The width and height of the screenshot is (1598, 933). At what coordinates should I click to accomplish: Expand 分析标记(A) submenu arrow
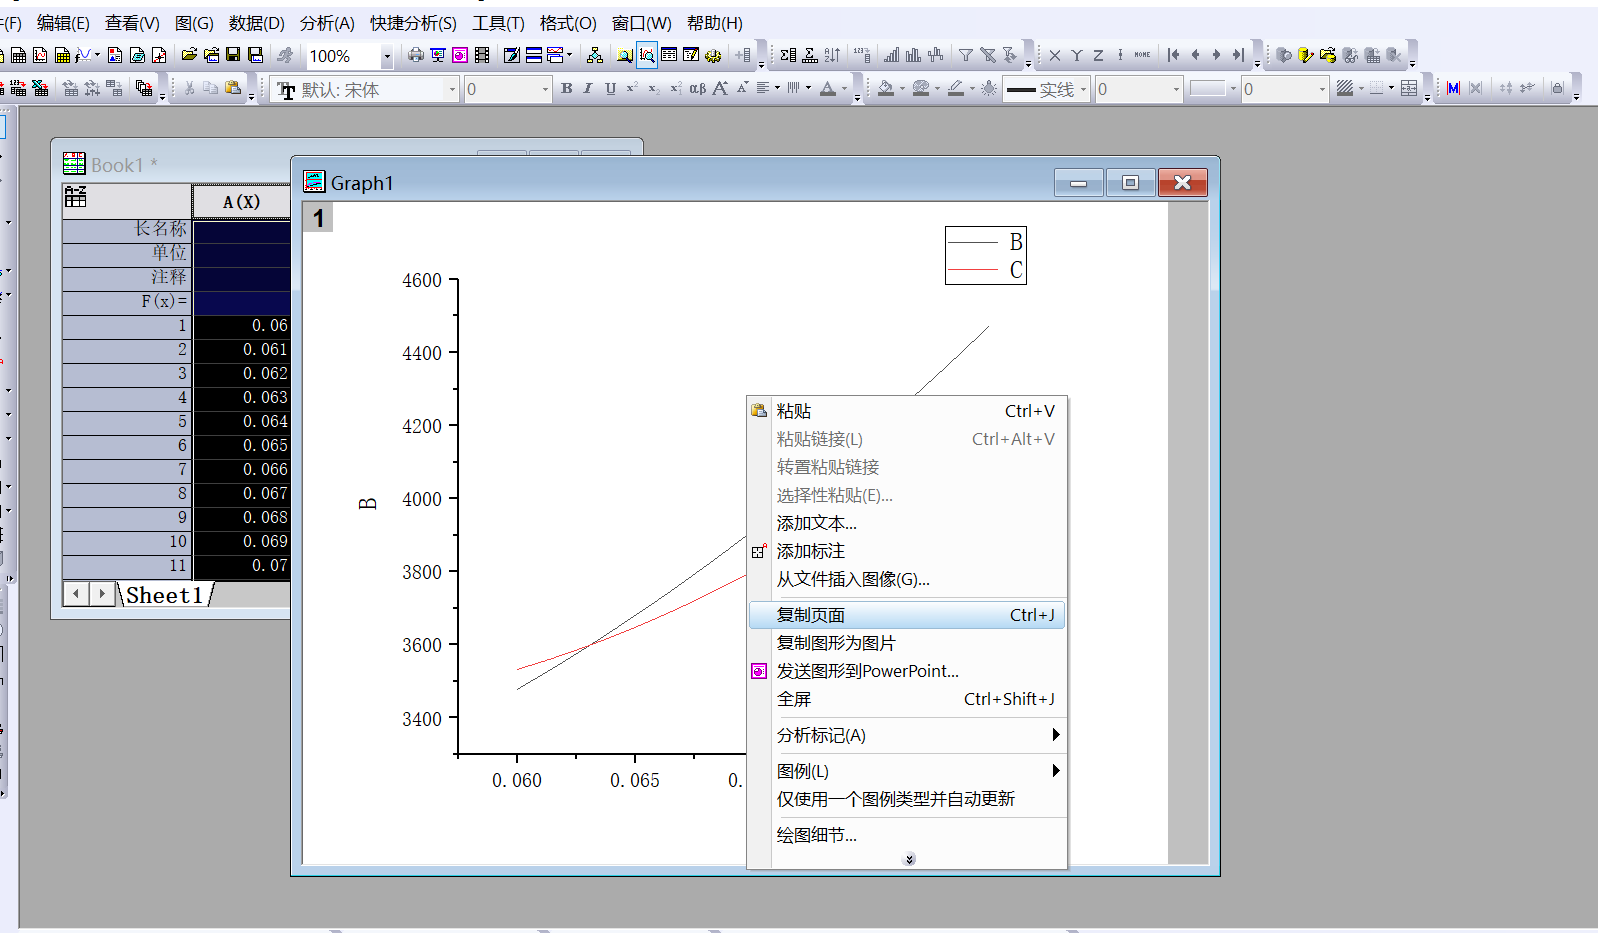(1055, 735)
